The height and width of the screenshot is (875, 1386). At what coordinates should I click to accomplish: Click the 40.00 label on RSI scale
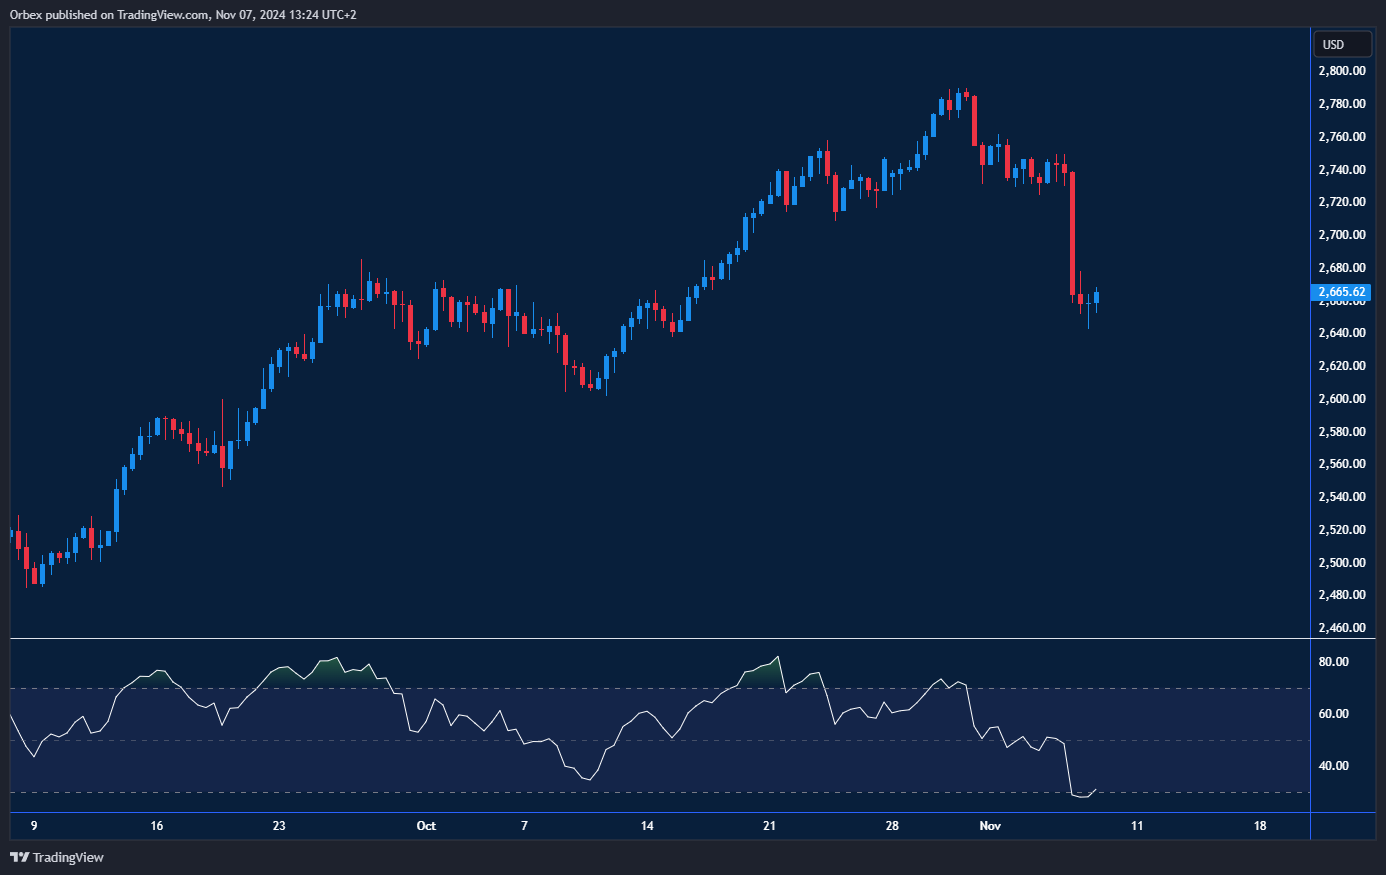[x=1333, y=766]
